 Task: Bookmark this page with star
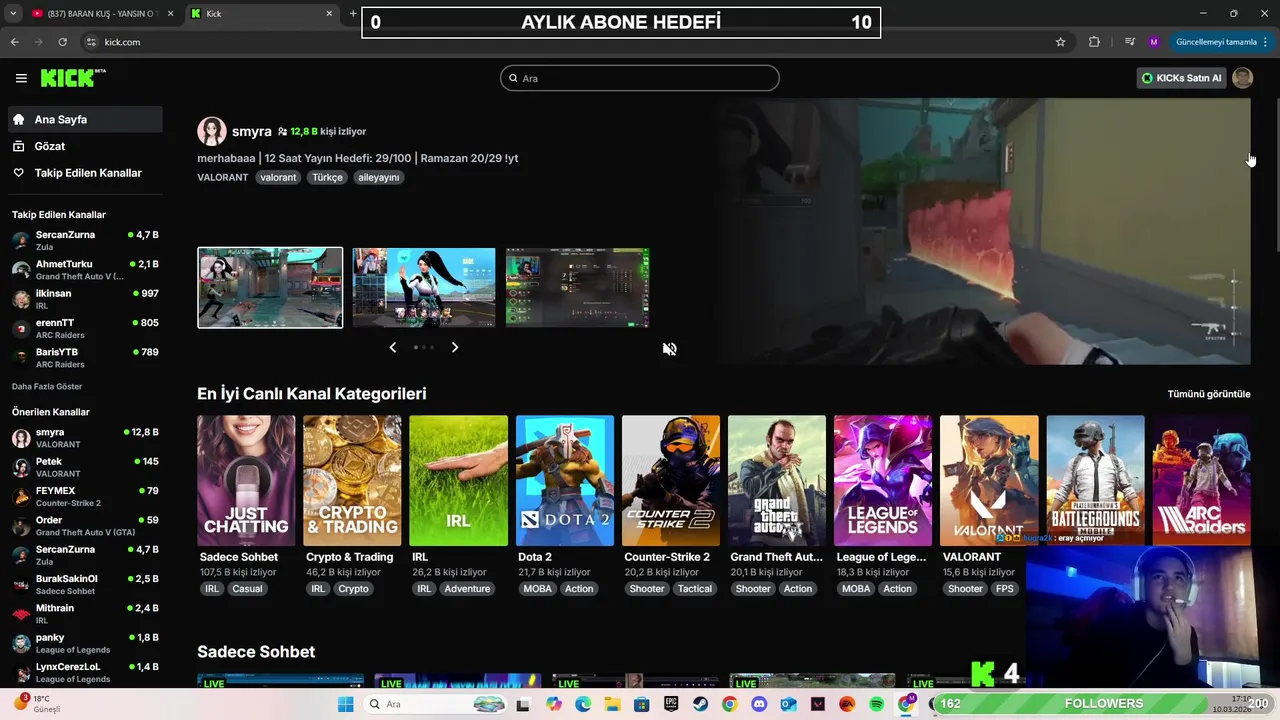click(x=1060, y=42)
